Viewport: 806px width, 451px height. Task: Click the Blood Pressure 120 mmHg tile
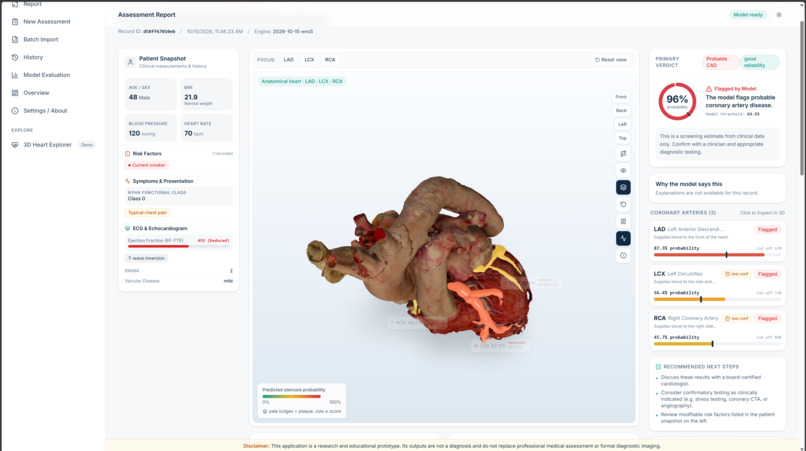pos(151,128)
